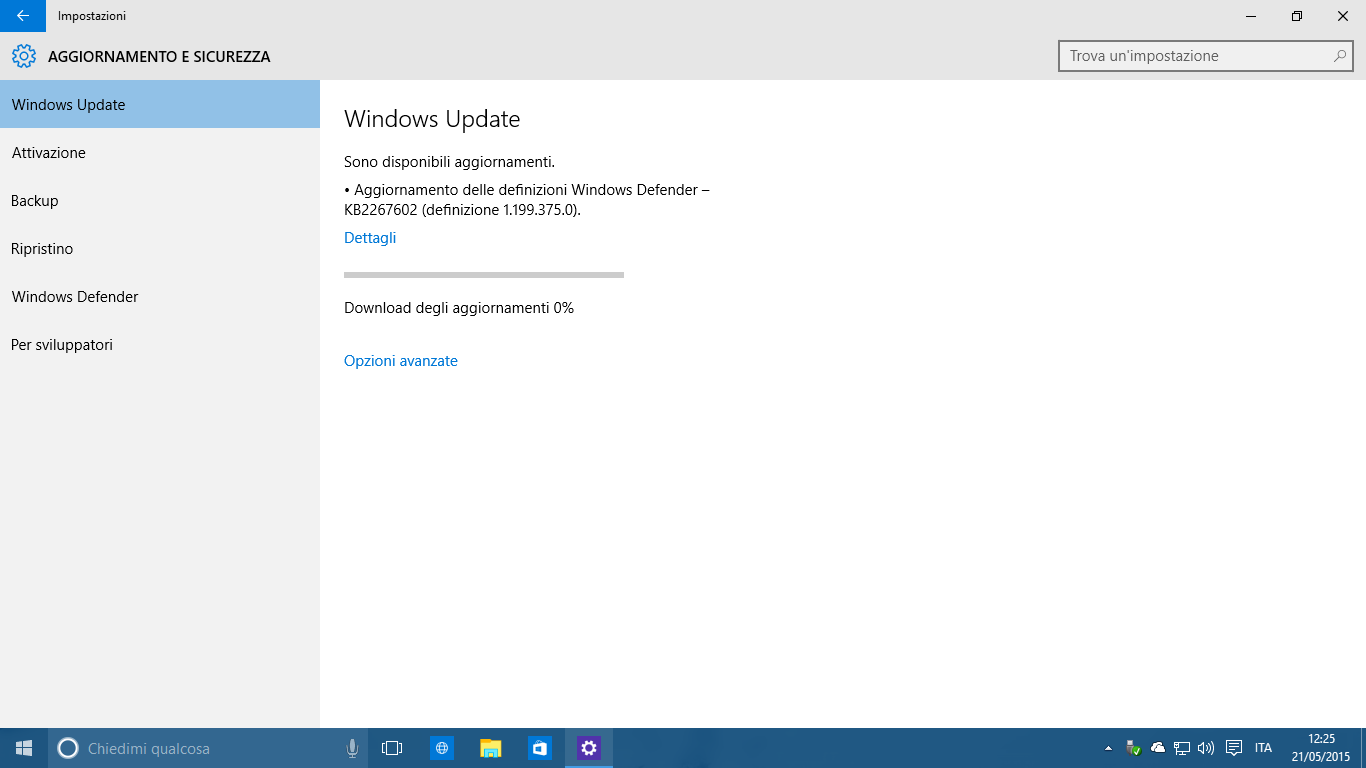Screen dimensions: 1366x768
Task: Open the clock and date flyout
Action: (x=1320, y=748)
